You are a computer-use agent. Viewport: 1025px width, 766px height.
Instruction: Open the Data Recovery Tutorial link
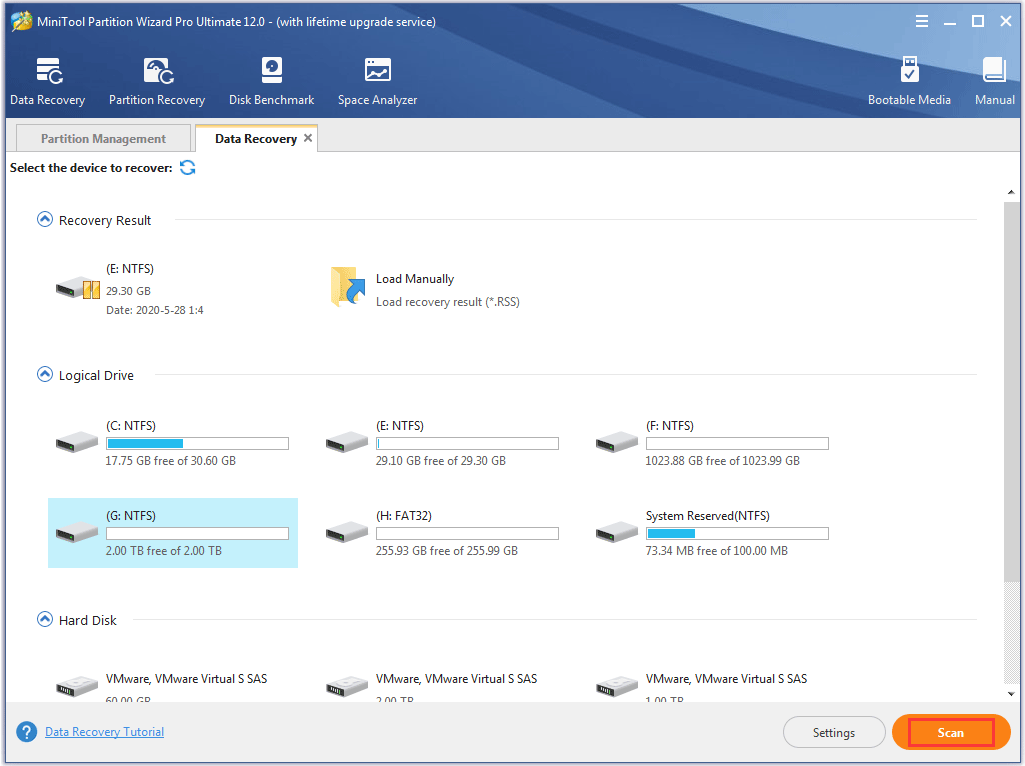click(x=104, y=731)
